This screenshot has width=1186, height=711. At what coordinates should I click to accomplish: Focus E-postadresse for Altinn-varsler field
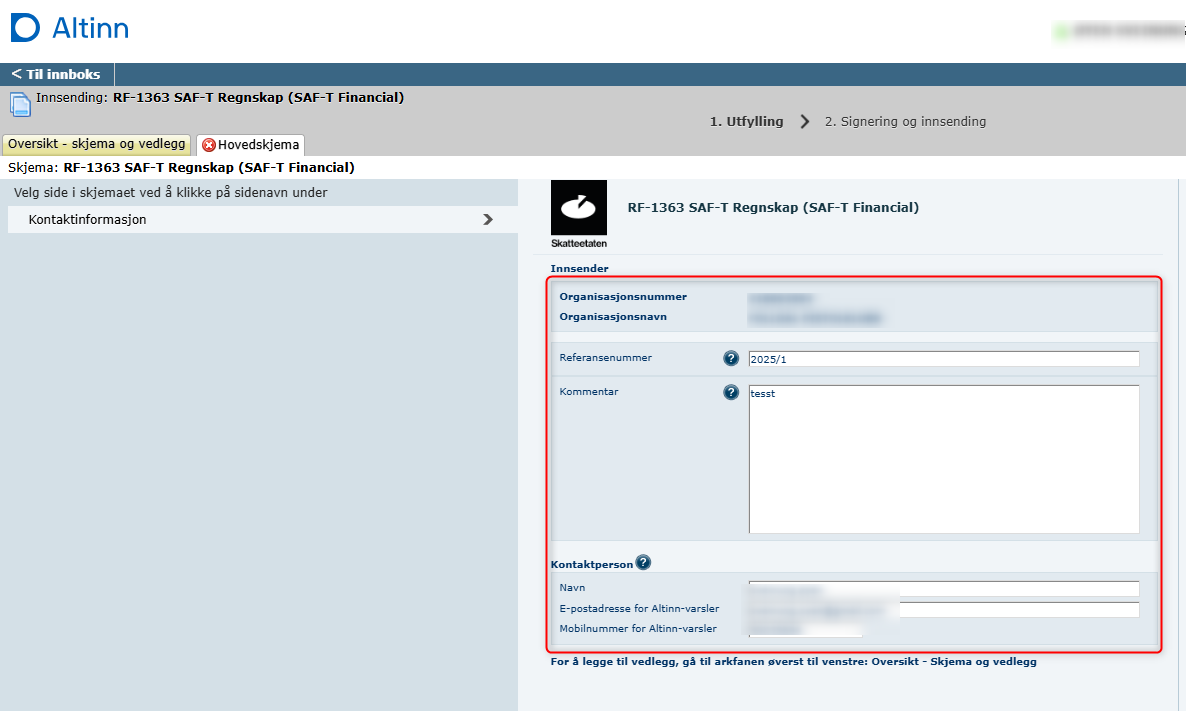pyautogui.click(x=944, y=609)
